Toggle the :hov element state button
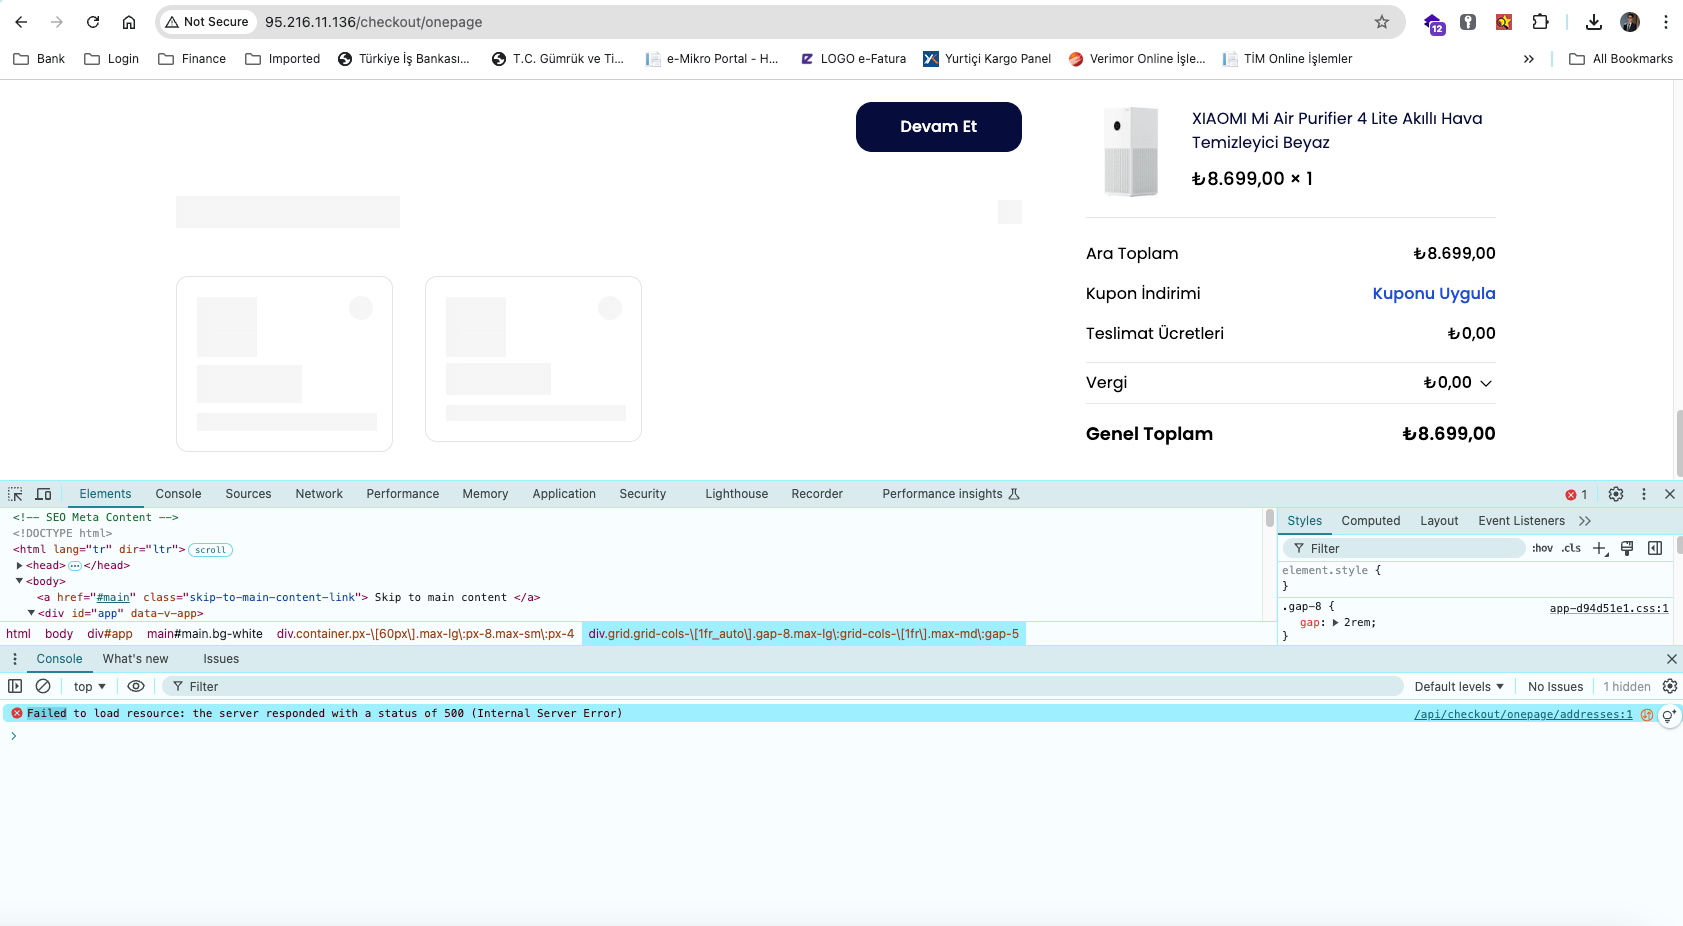1683x926 pixels. [1542, 548]
